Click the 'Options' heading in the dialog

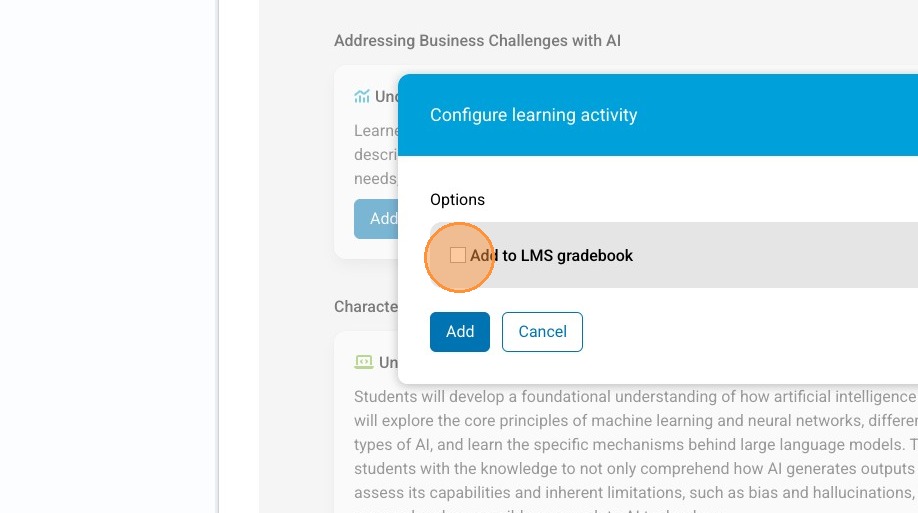(457, 200)
